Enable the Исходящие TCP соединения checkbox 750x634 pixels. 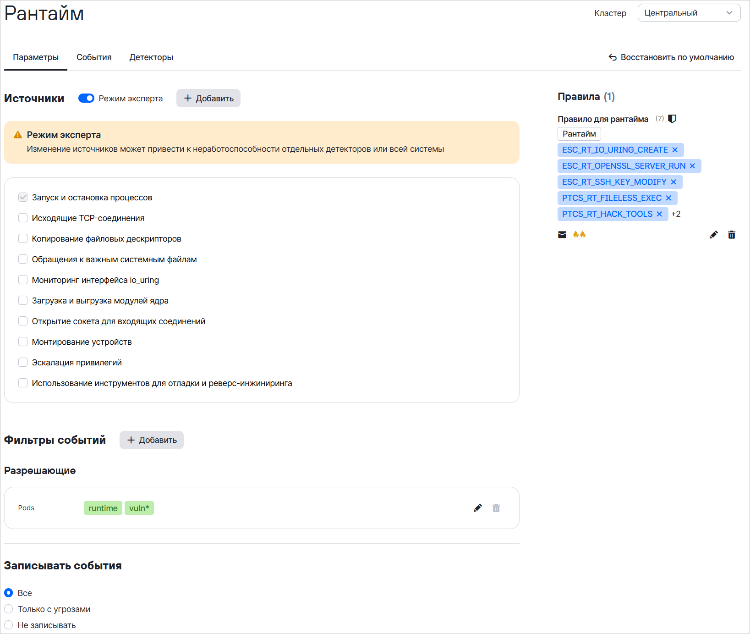(23, 218)
